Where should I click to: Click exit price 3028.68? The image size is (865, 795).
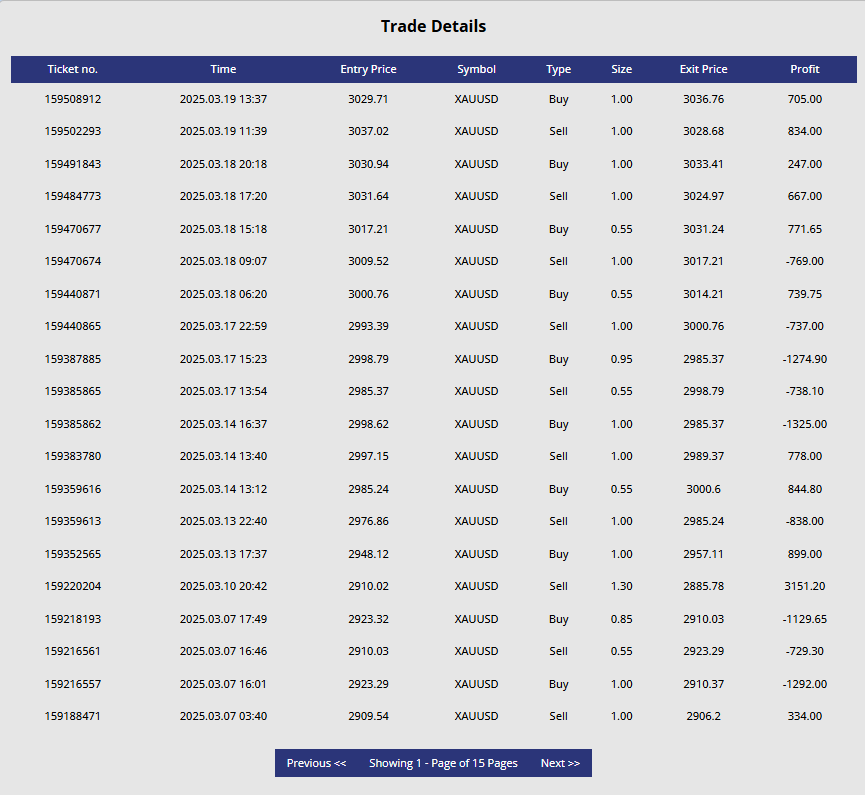703,131
